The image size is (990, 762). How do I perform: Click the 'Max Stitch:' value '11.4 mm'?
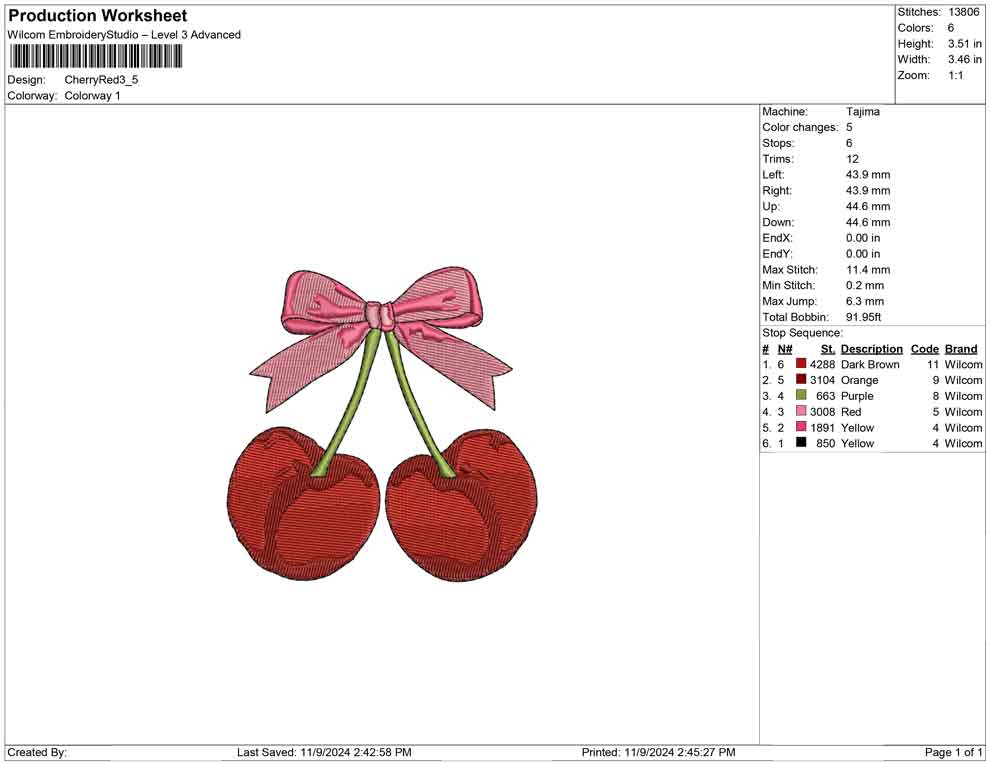coord(868,270)
